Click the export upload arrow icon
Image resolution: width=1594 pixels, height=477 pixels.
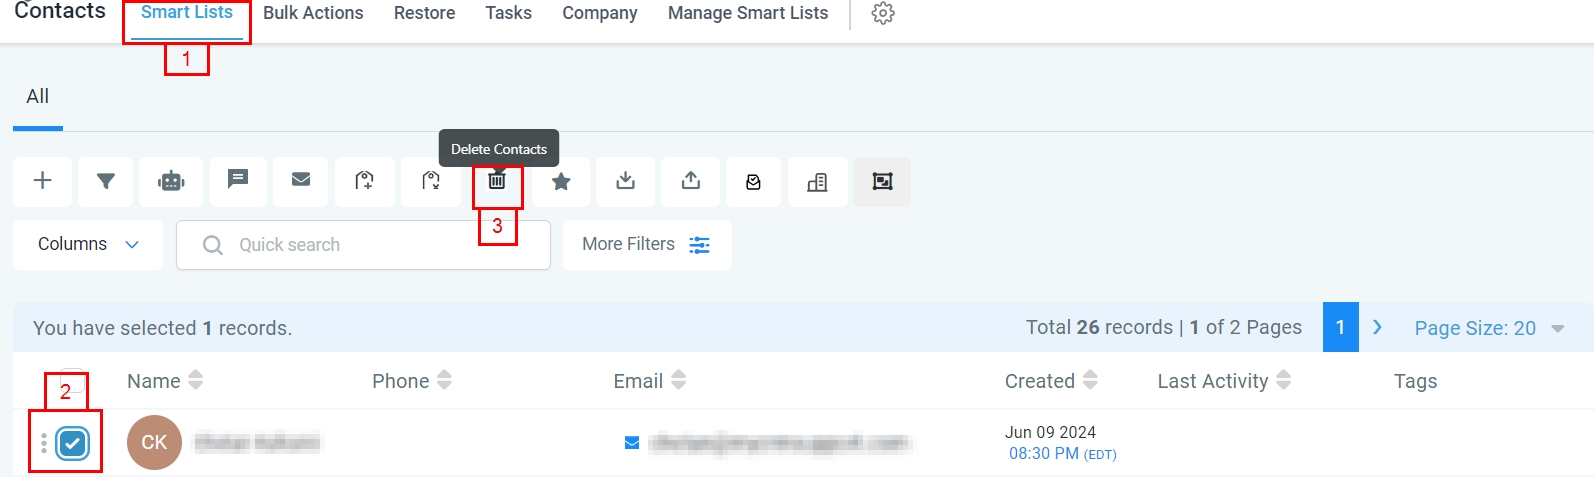point(690,181)
